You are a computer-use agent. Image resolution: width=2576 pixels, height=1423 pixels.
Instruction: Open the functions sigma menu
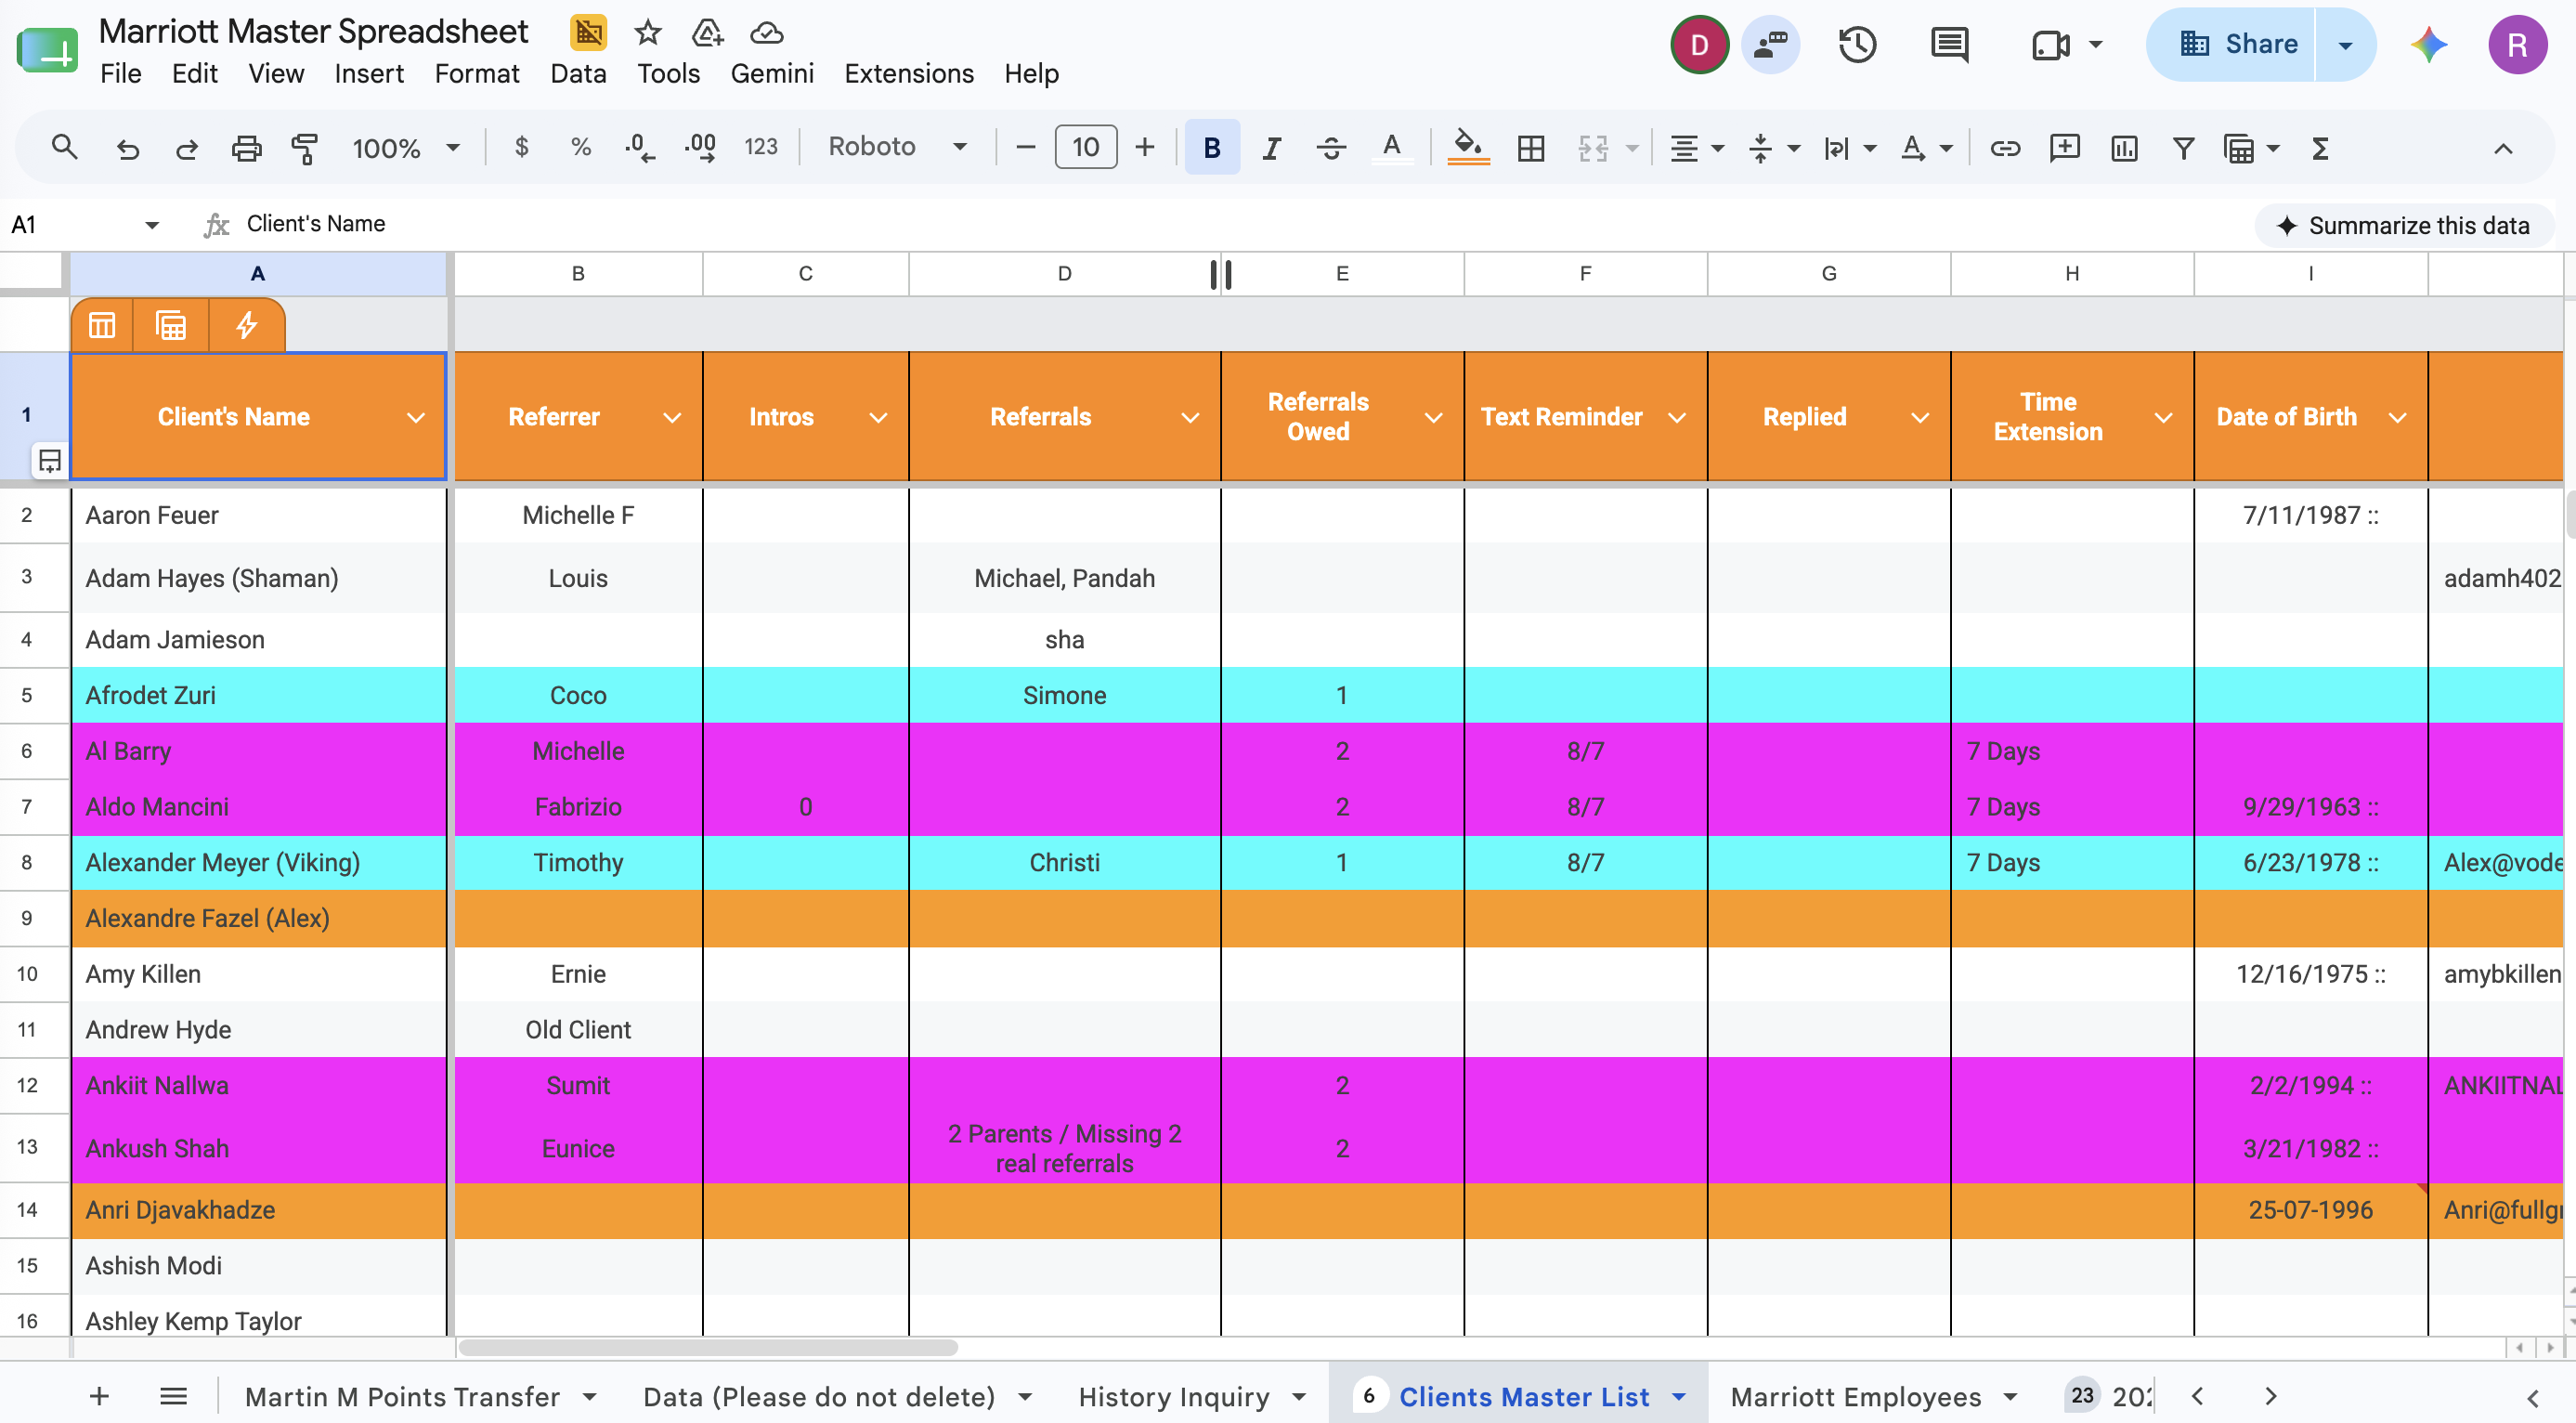(2321, 148)
